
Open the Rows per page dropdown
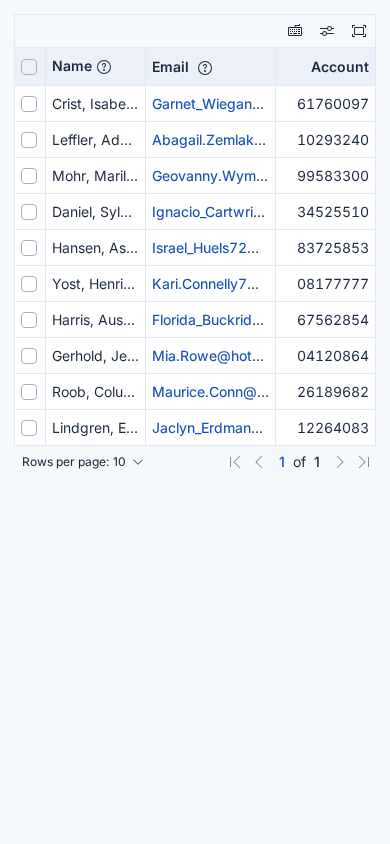[83, 462]
